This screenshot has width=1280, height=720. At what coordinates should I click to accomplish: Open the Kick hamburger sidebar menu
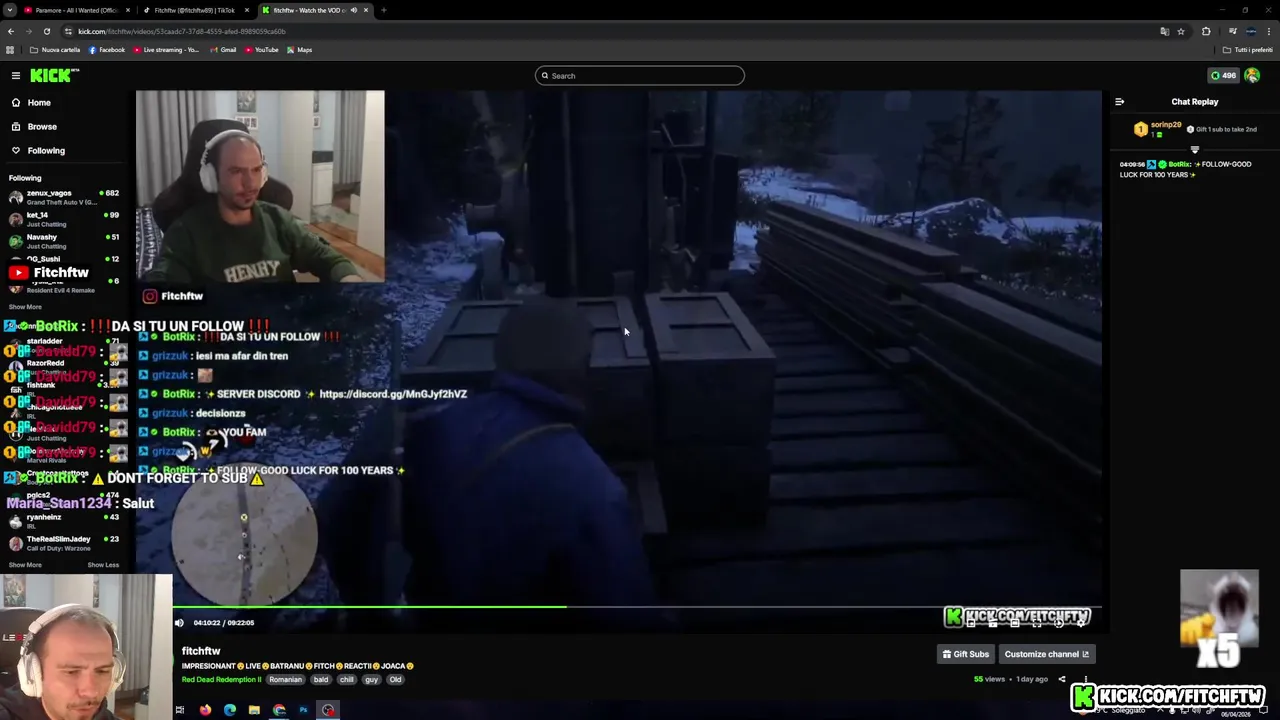[x=16, y=75]
